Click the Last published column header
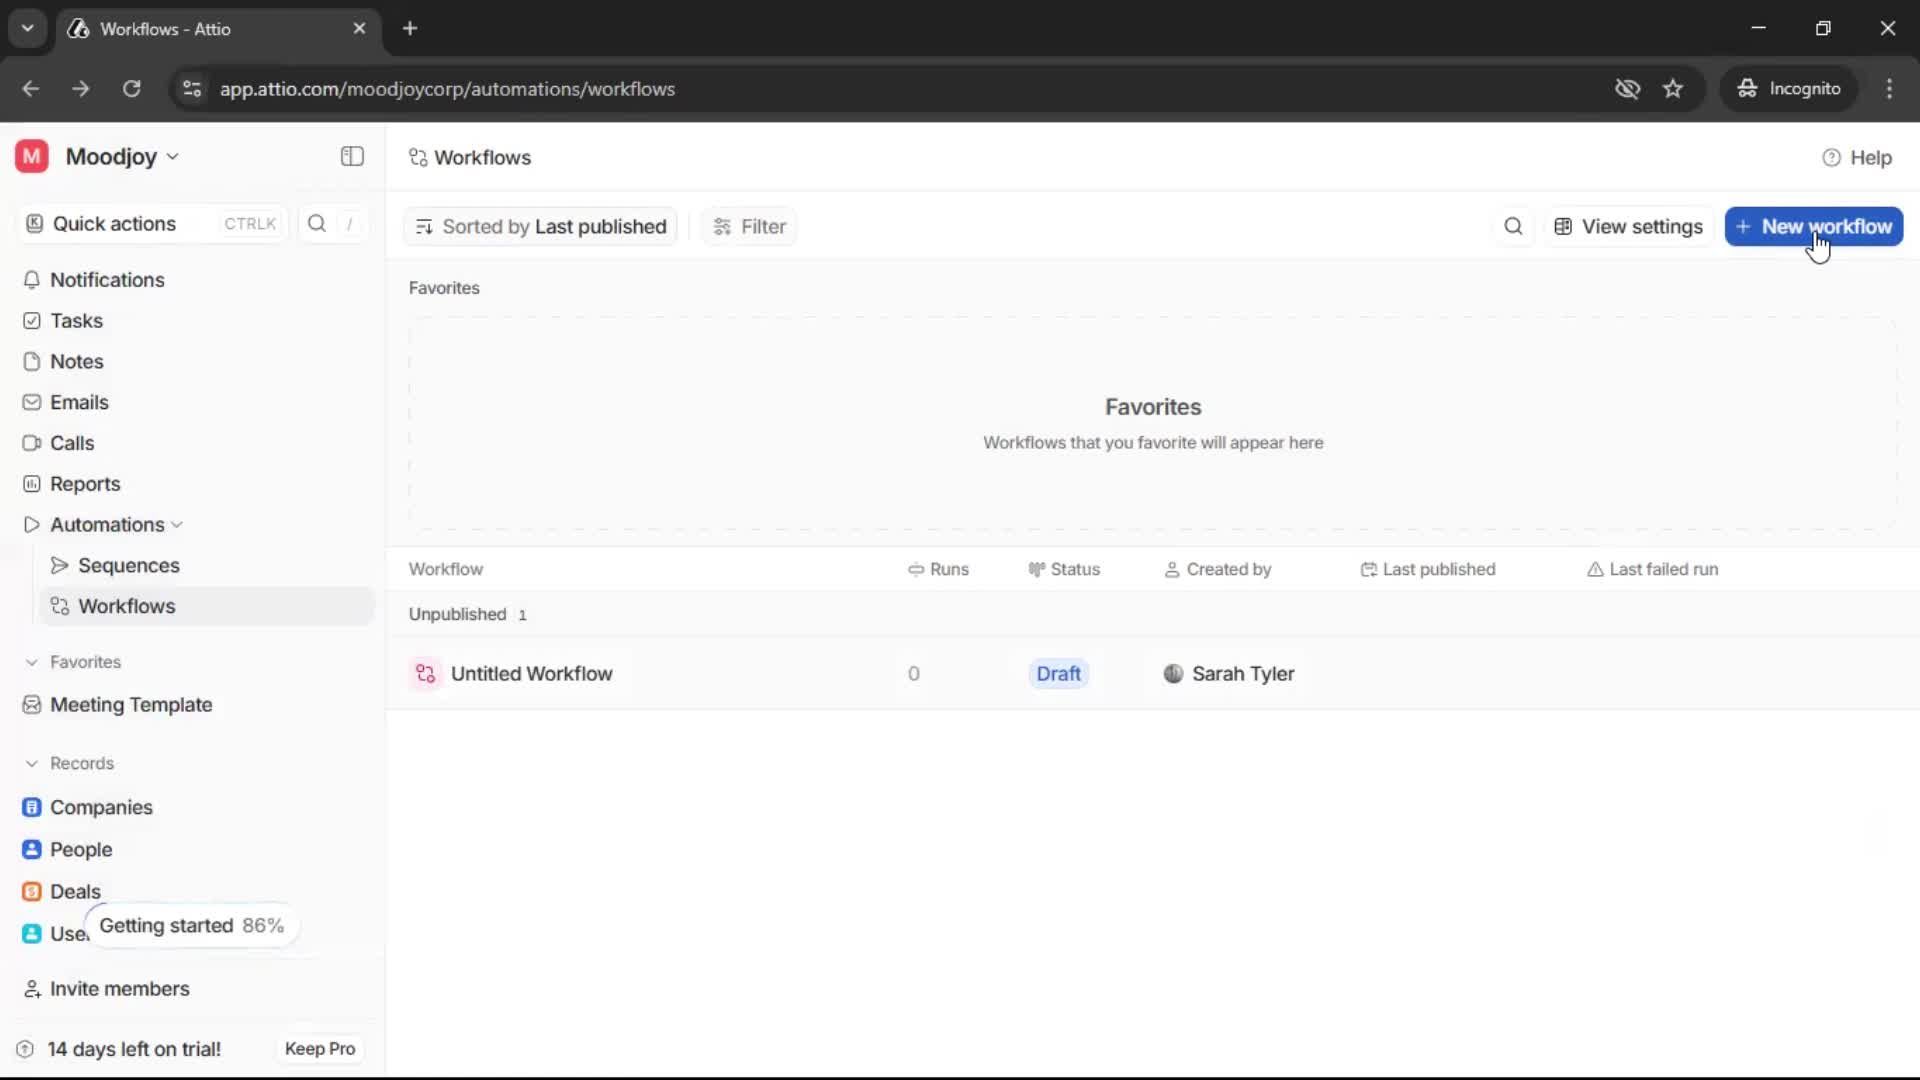This screenshot has height=1080, width=1920. [1427, 569]
